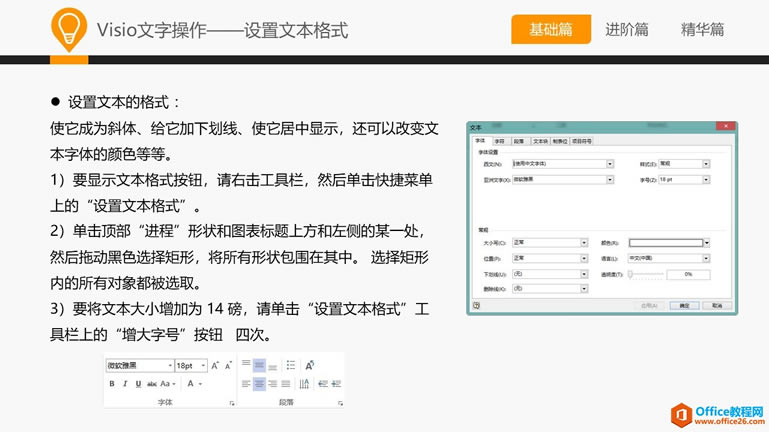Click the highlighted align middle vertical icon

click(x=259, y=365)
